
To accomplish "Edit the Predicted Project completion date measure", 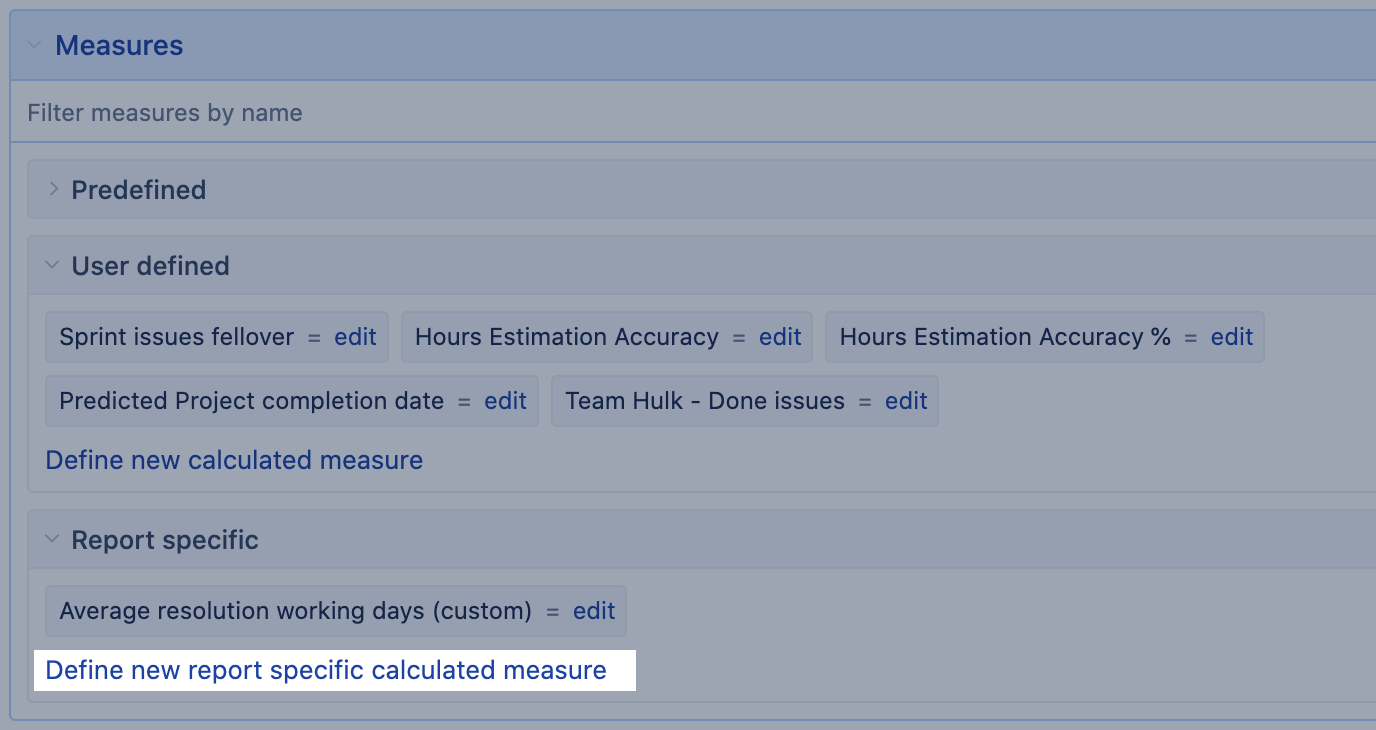I will tap(505, 401).
